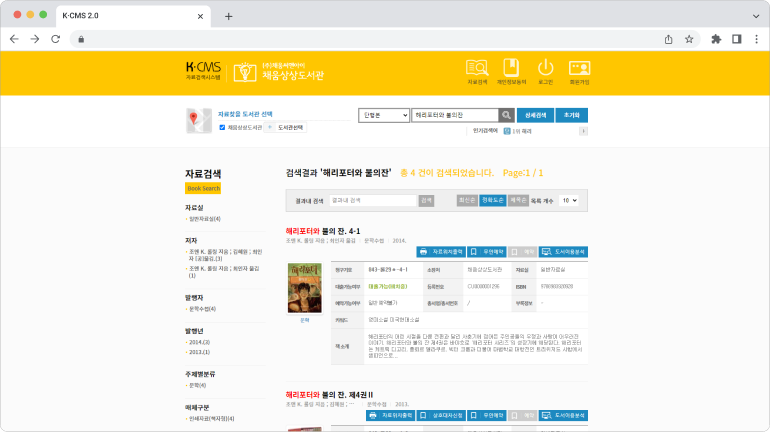Viewport: 770px width, 432px height.
Task: Uncheck the 채움상상도서관 checkbox
Action: [x=222, y=128]
